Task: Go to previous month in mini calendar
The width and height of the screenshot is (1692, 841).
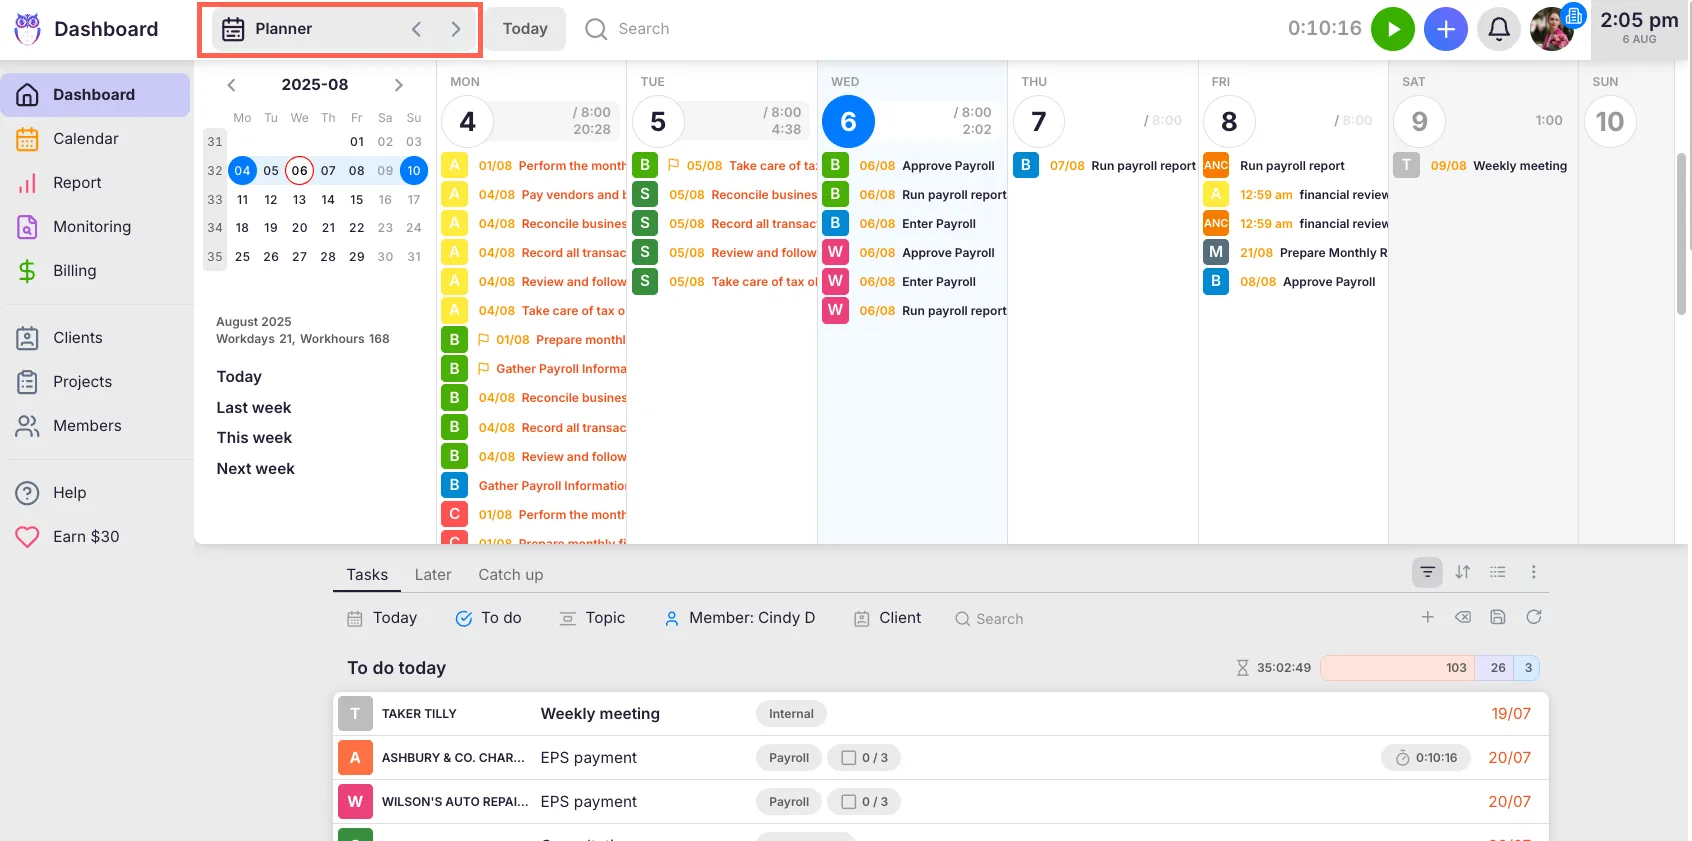Action: tap(231, 85)
